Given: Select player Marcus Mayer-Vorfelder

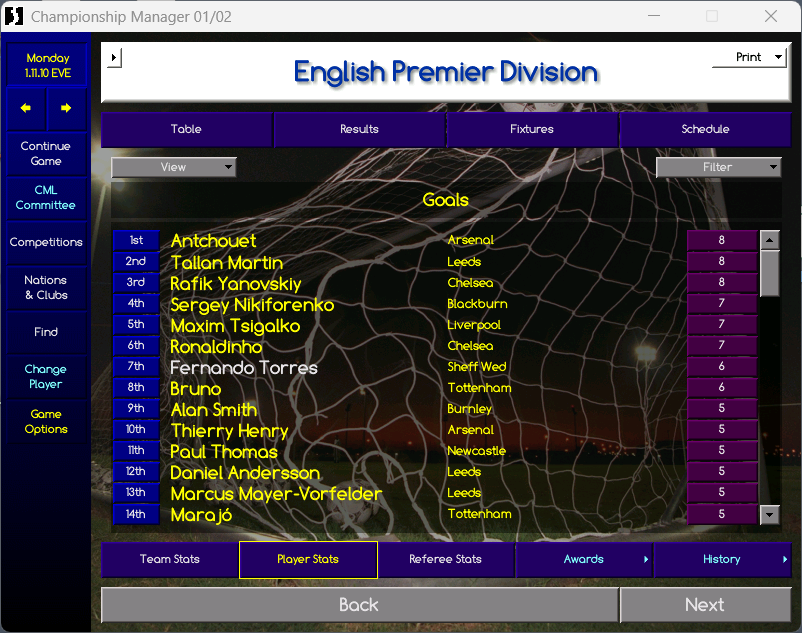Looking at the screenshot, I should 276,494.
